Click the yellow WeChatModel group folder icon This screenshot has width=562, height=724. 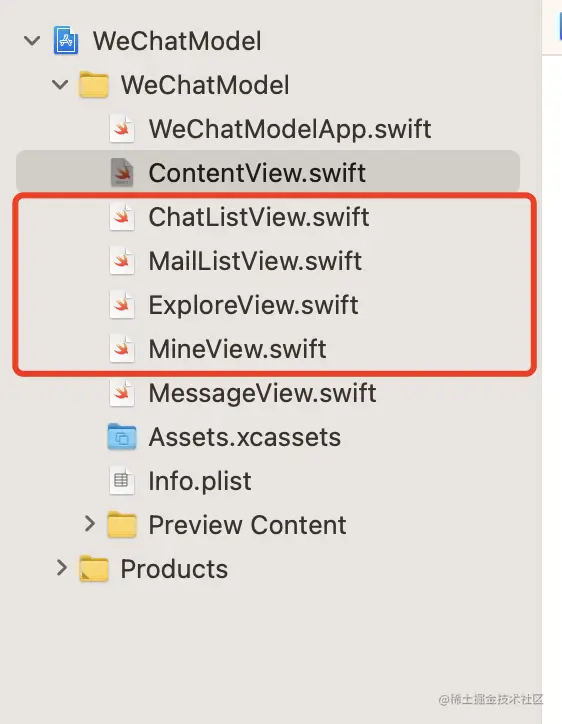pos(94,84)
